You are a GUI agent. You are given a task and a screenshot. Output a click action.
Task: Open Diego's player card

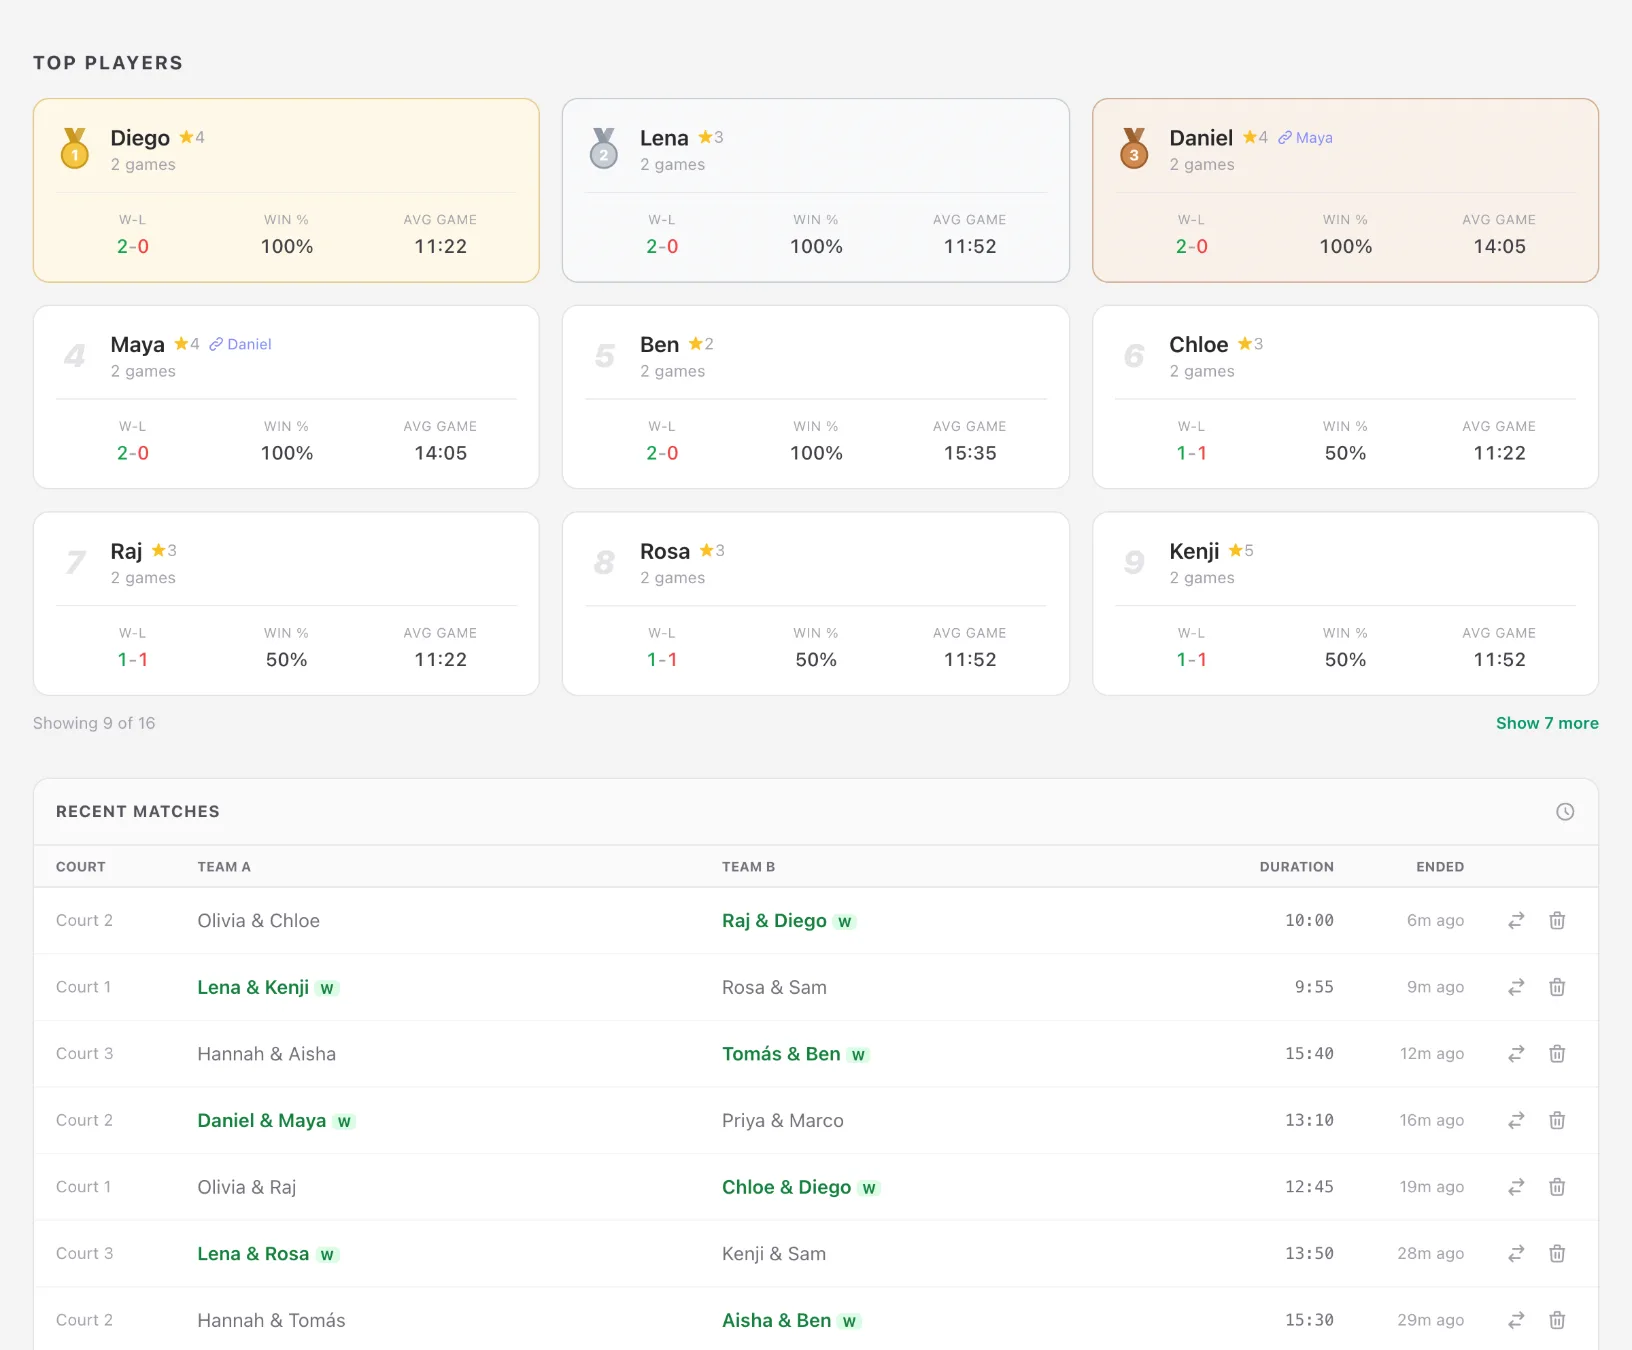(286, 190)
